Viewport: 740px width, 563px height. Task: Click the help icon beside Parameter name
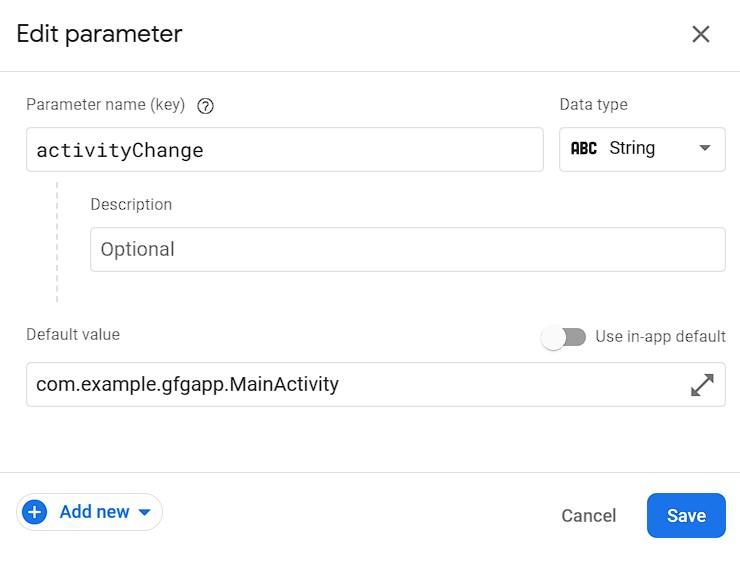tap(206, 106)
